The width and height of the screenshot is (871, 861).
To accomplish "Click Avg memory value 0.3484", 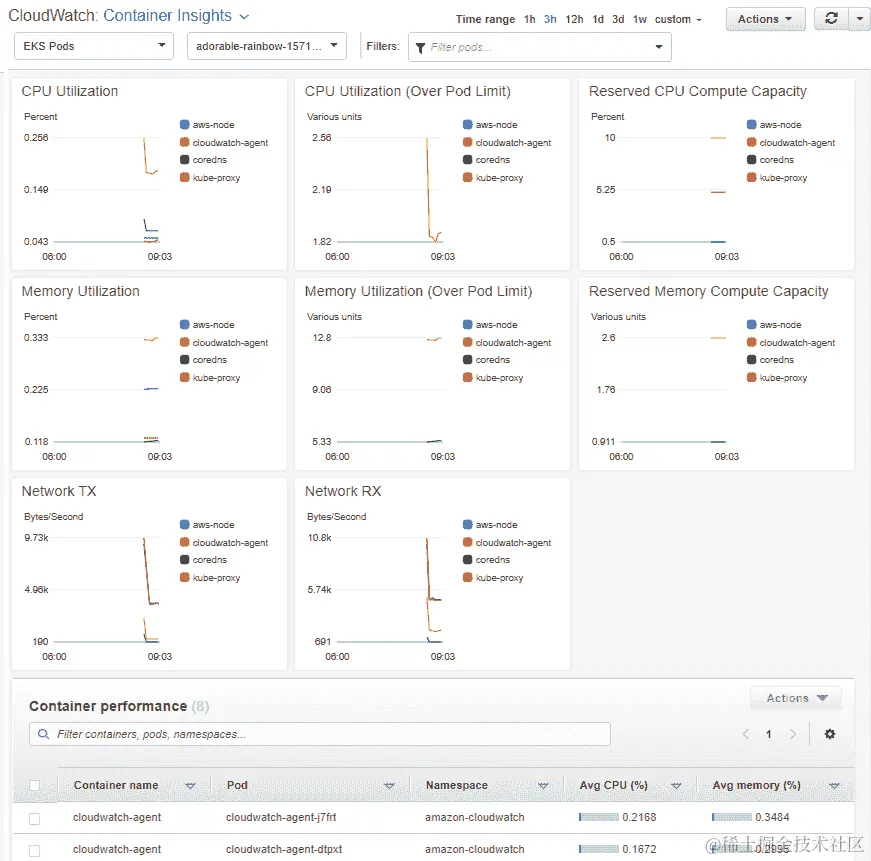I will 772,817.
